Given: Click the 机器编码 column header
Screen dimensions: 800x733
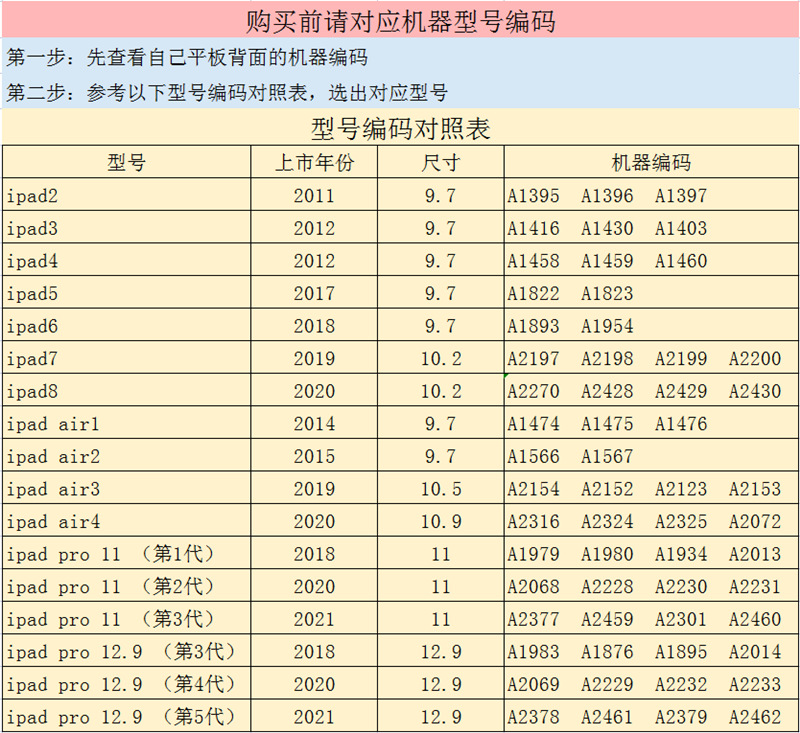Looking at the screenshot, I should pyautogui.click(x=651, y=163).
